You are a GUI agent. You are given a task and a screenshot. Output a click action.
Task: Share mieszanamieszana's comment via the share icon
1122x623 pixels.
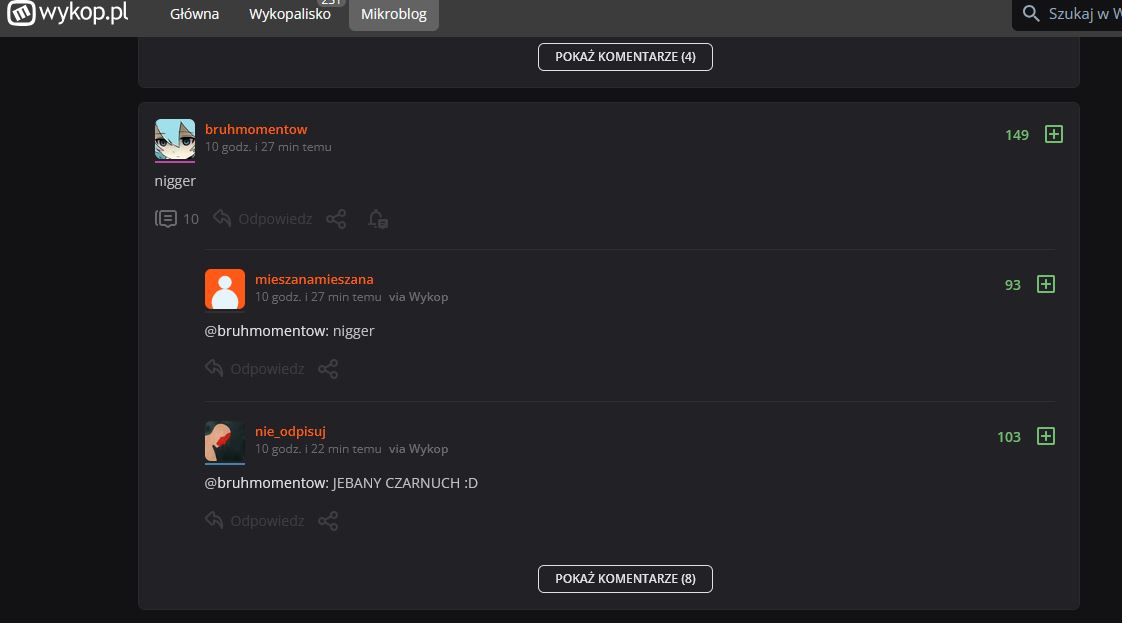pos(328,369)
